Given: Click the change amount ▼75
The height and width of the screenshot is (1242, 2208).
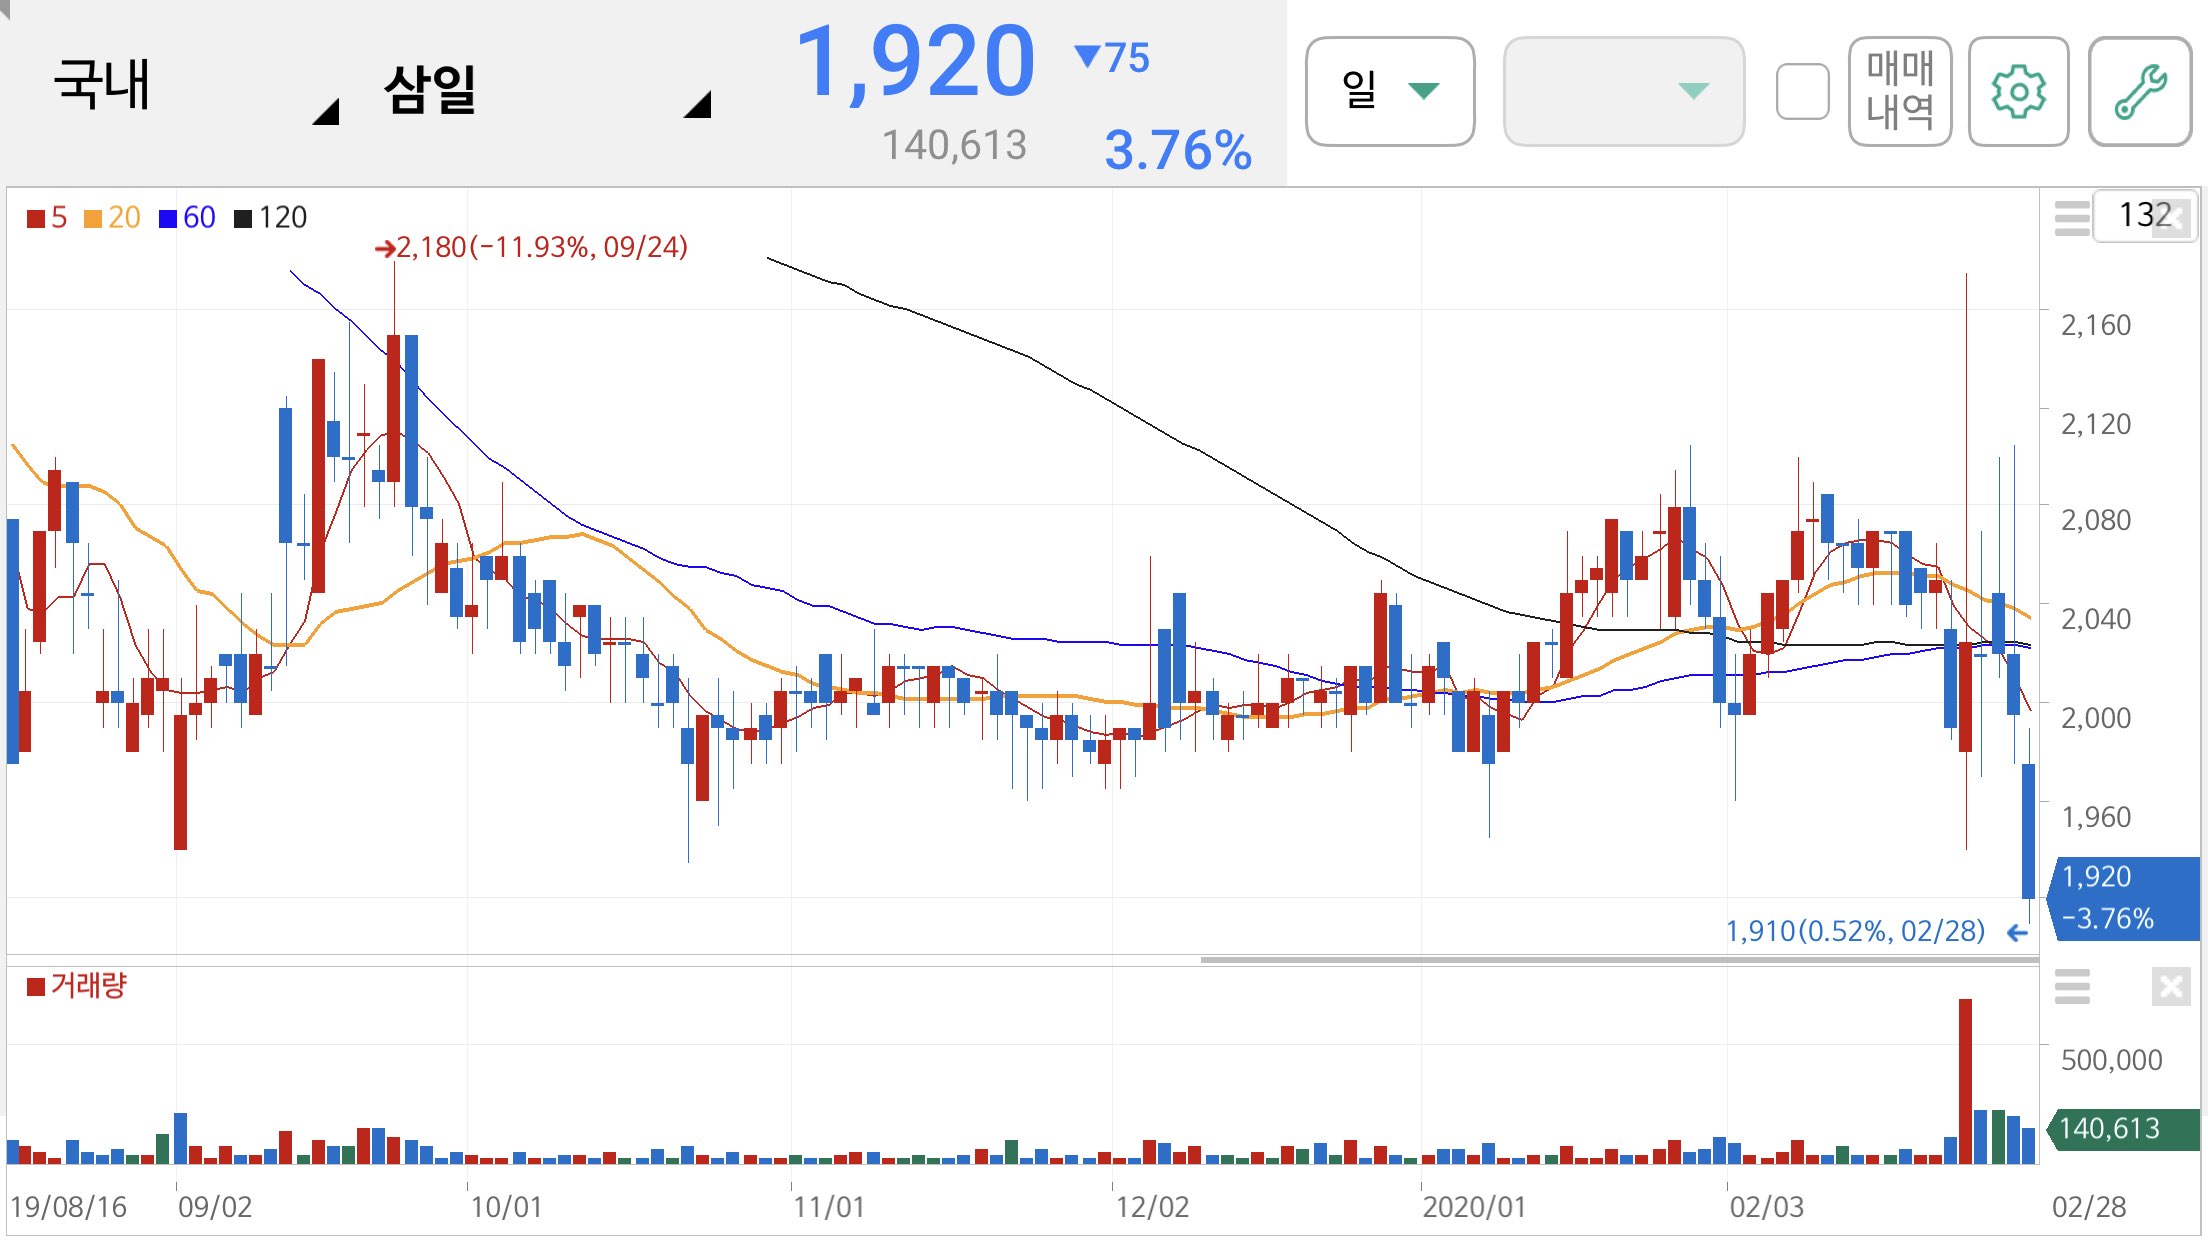Looking at the screenshot, I should tap(1112, 58).
